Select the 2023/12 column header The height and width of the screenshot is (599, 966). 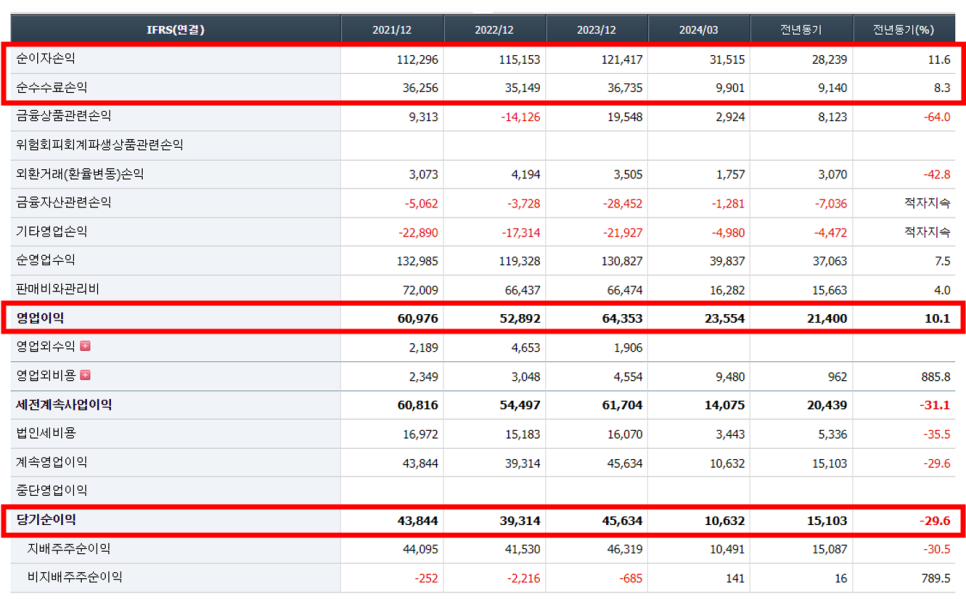click(x=596, y=30)
